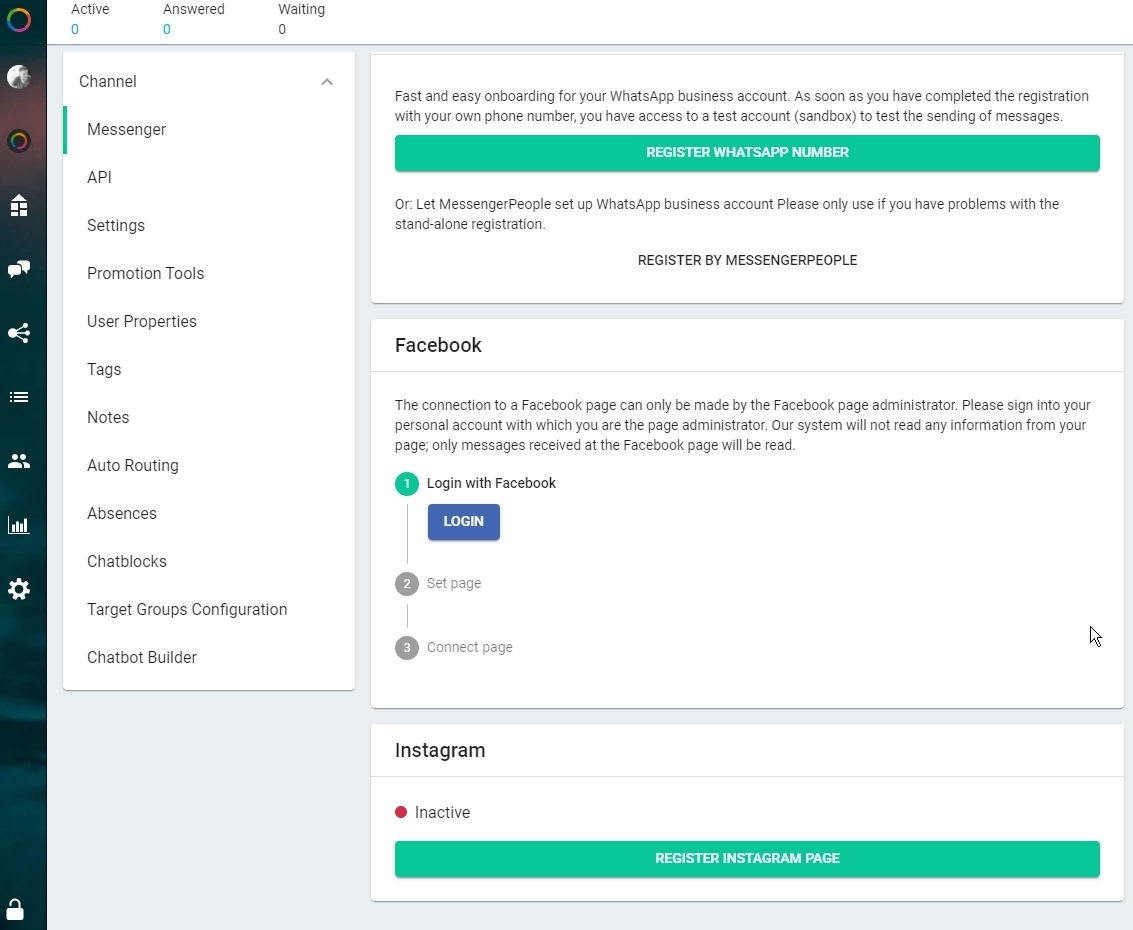Screen dimensions: 1133x930
Task: Open Promotion Tools
Action: tap(209, 274)
